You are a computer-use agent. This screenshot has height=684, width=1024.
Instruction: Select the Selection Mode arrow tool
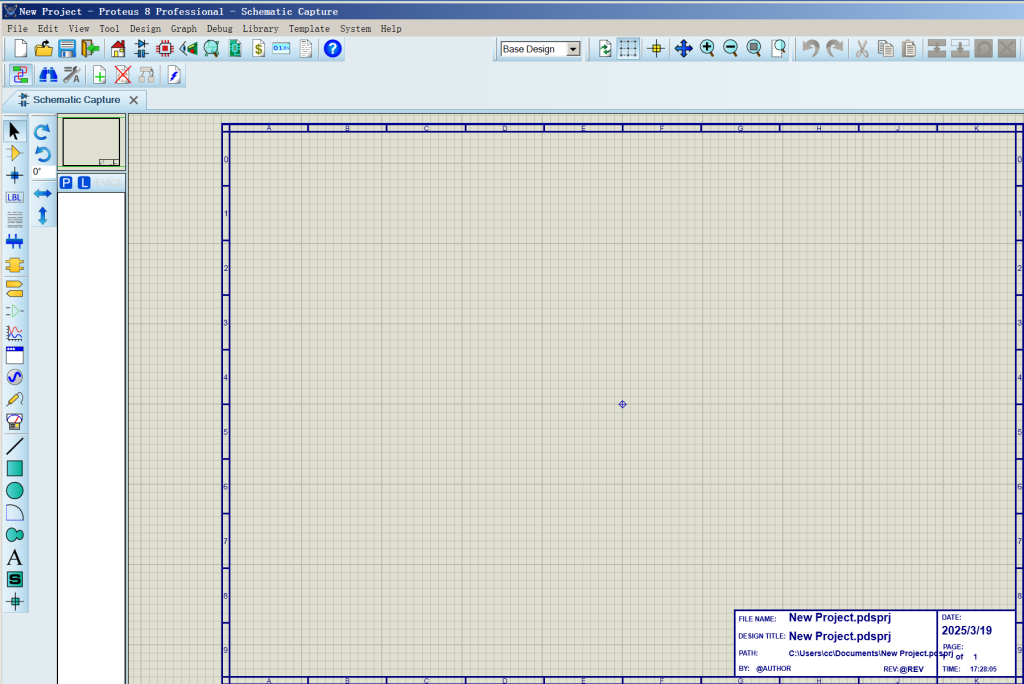coord(14,131)
